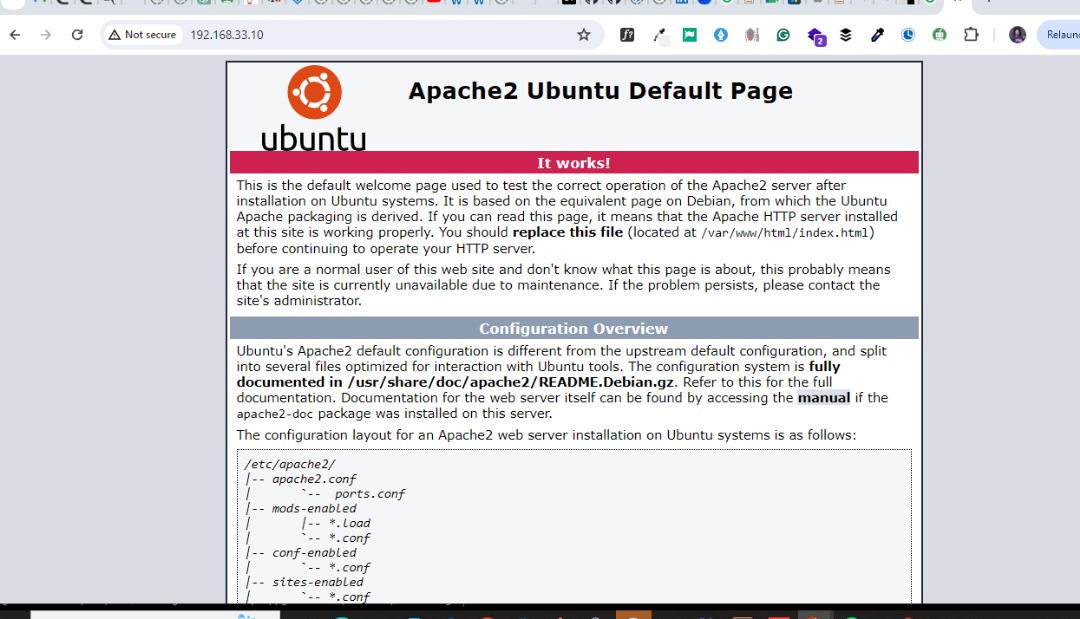
Task: Open the WhatFont 'f?' extension
Action: (627, 34)
